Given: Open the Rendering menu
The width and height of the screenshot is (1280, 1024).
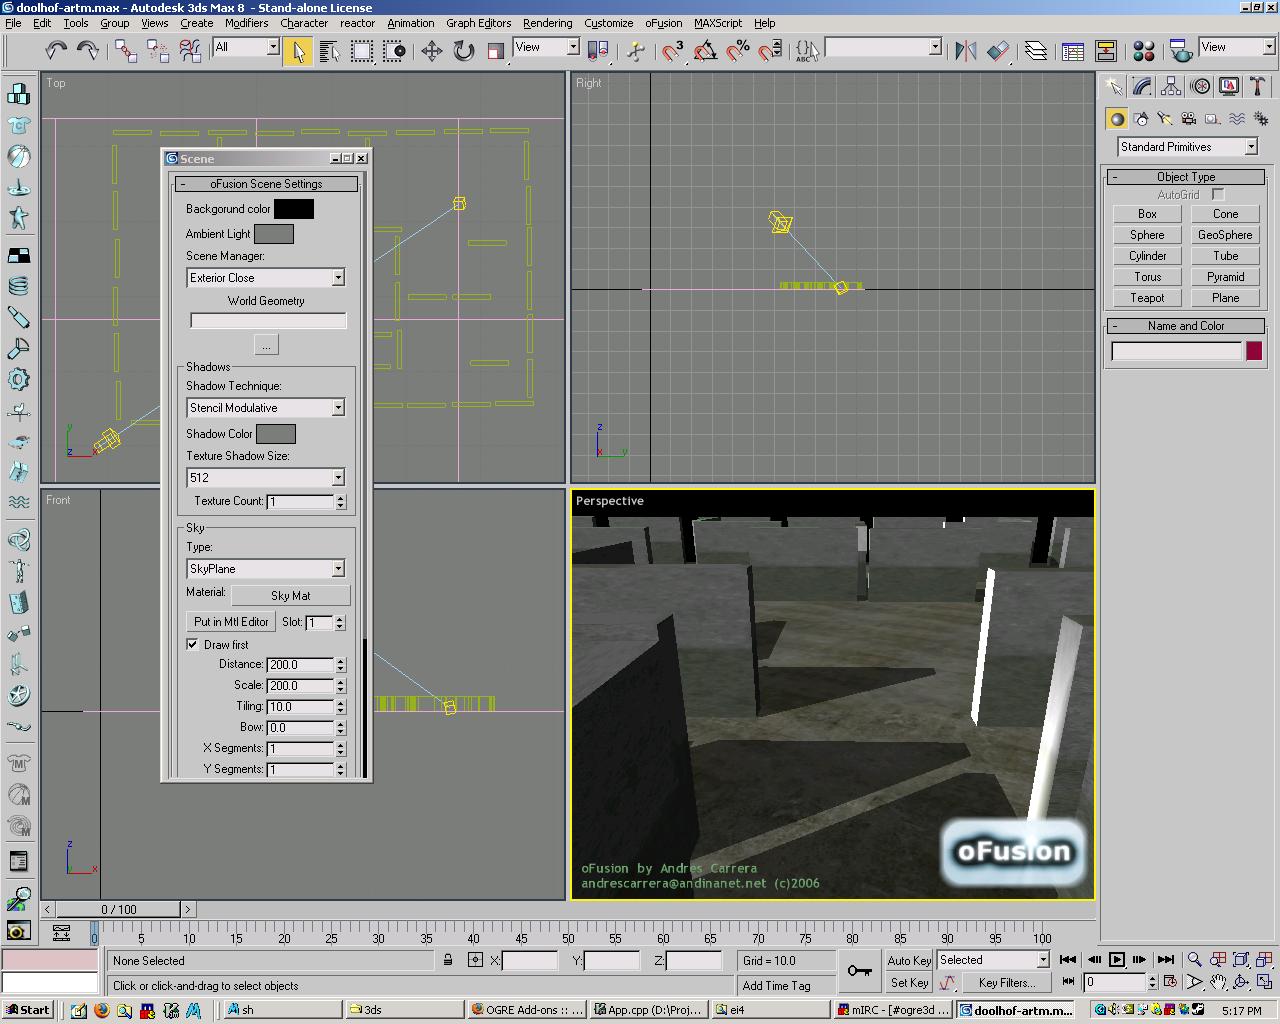Looking at the screenshot, I should tap(547, 23).
